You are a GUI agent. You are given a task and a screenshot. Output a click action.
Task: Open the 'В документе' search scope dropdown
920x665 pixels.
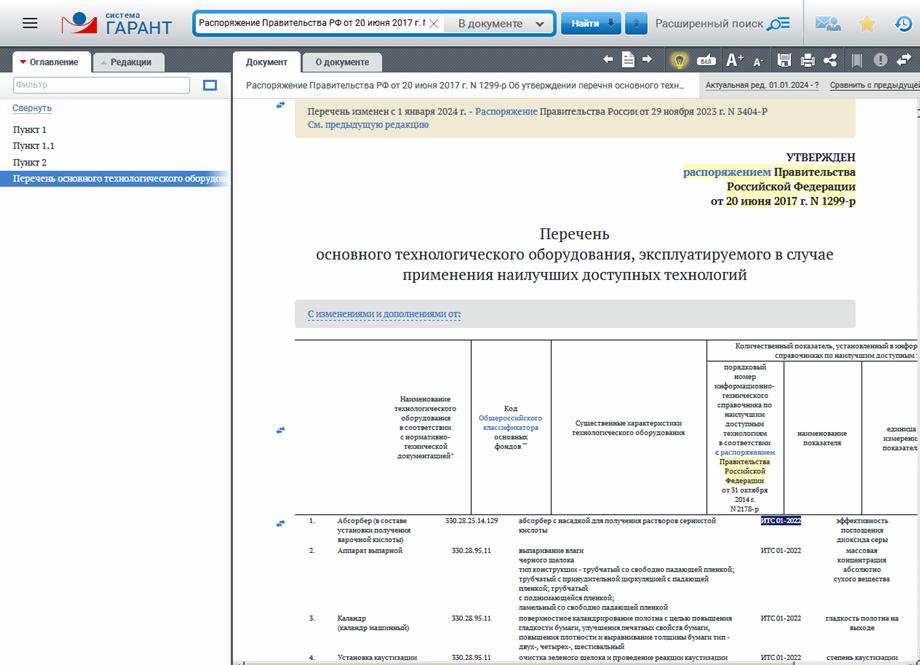[498, 23]
